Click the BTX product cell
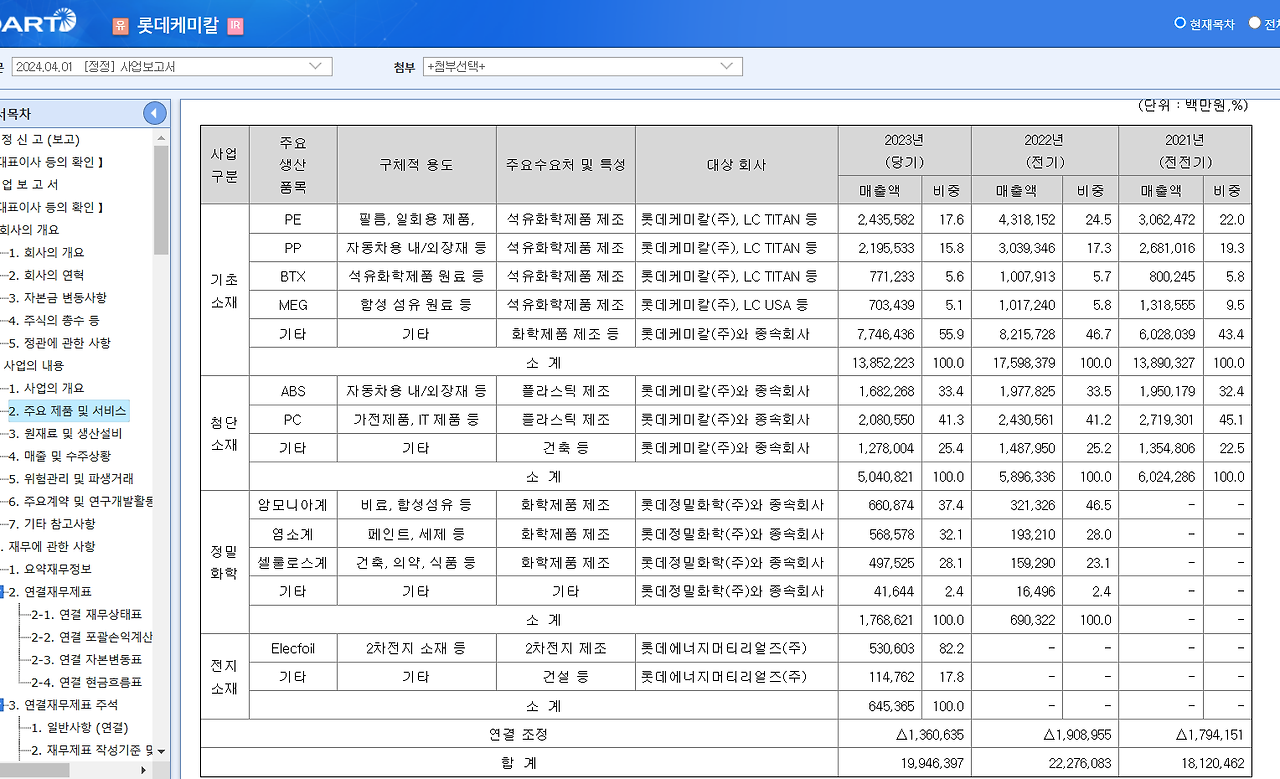Viewport: 1280px width, 779px height. click(293, 276)
